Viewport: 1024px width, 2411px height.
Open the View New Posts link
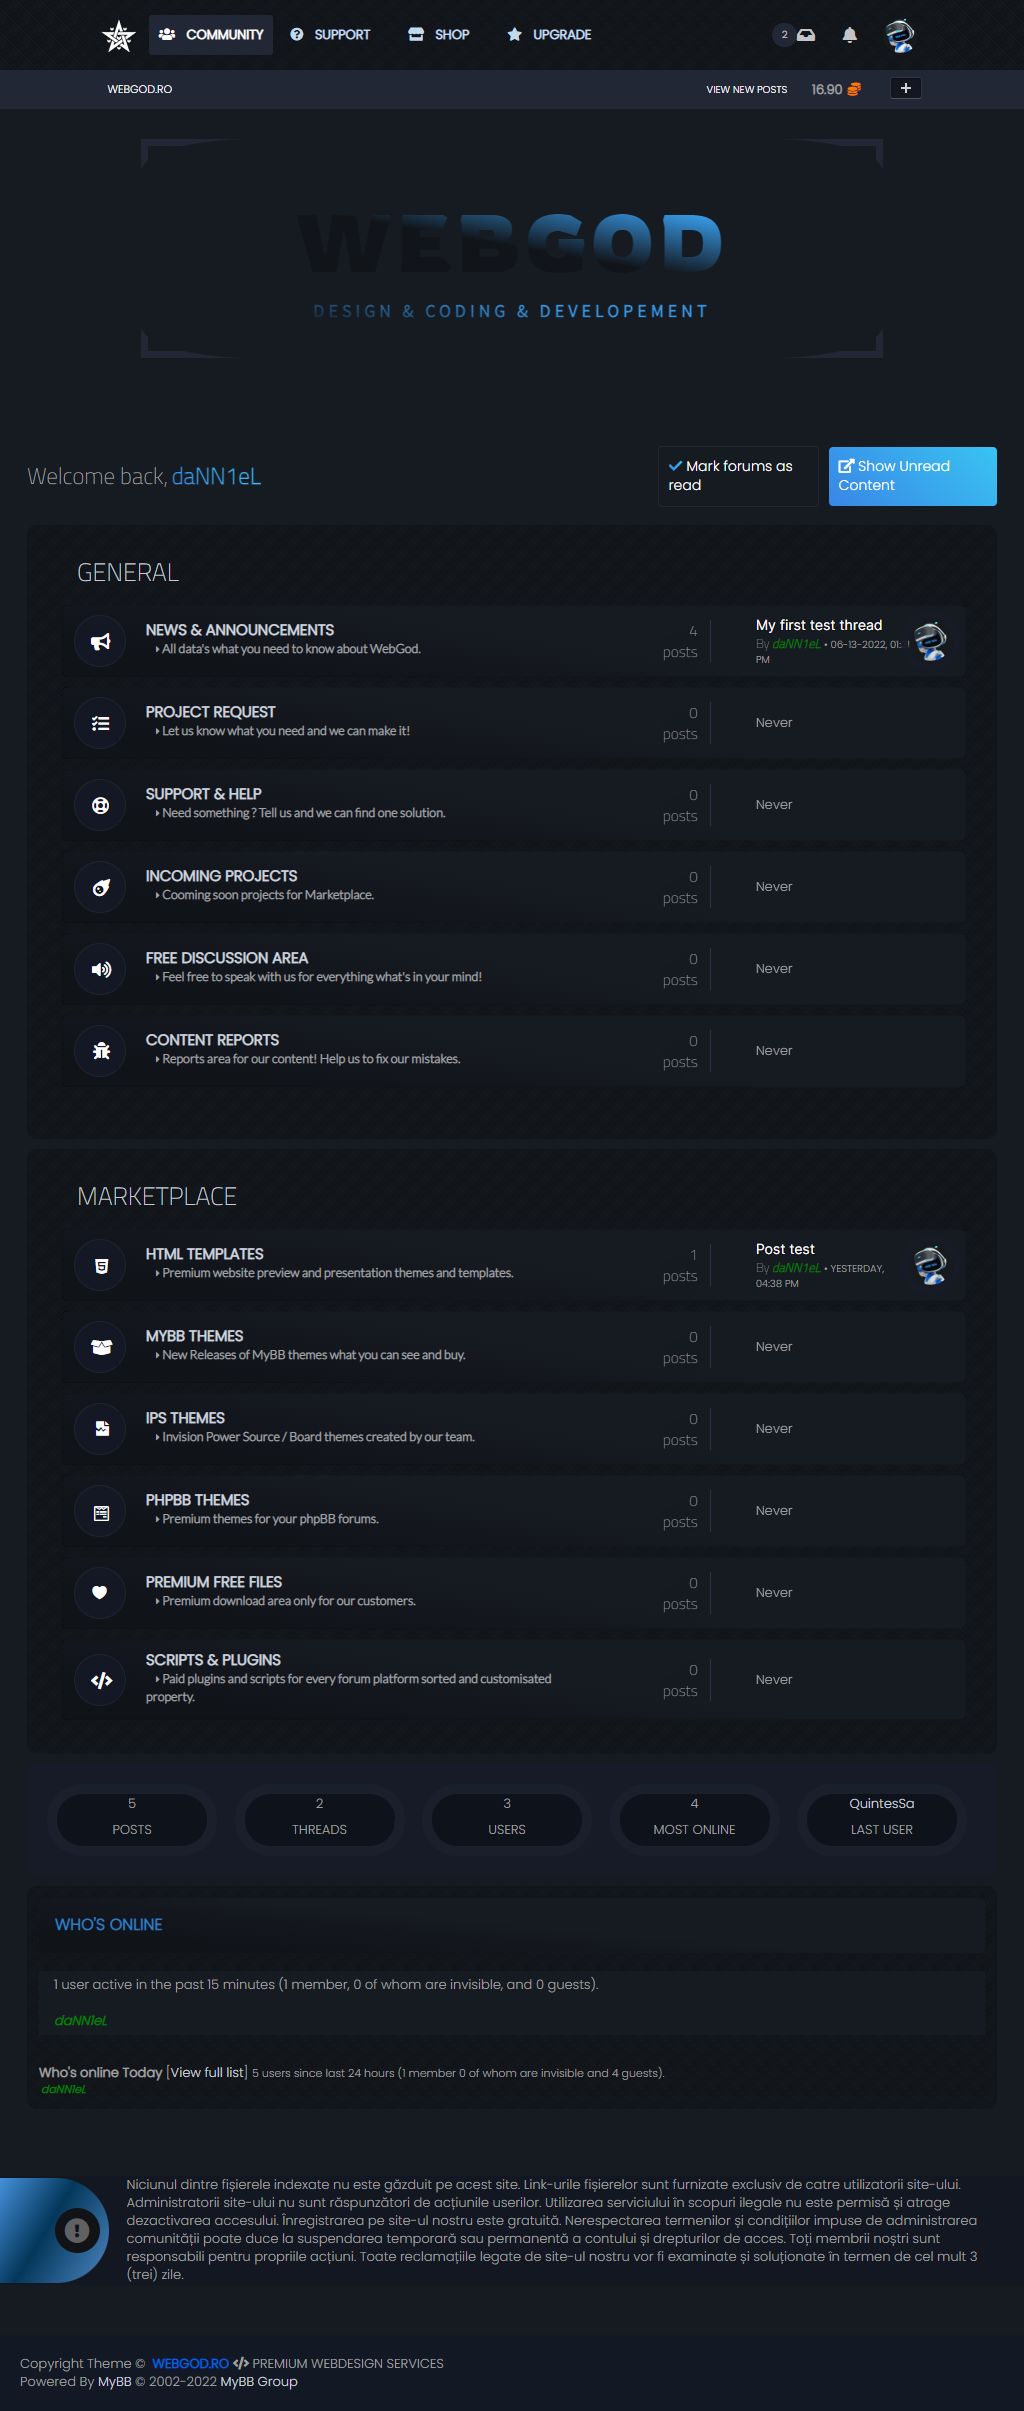pyautogui.click(x=747, y=89)
